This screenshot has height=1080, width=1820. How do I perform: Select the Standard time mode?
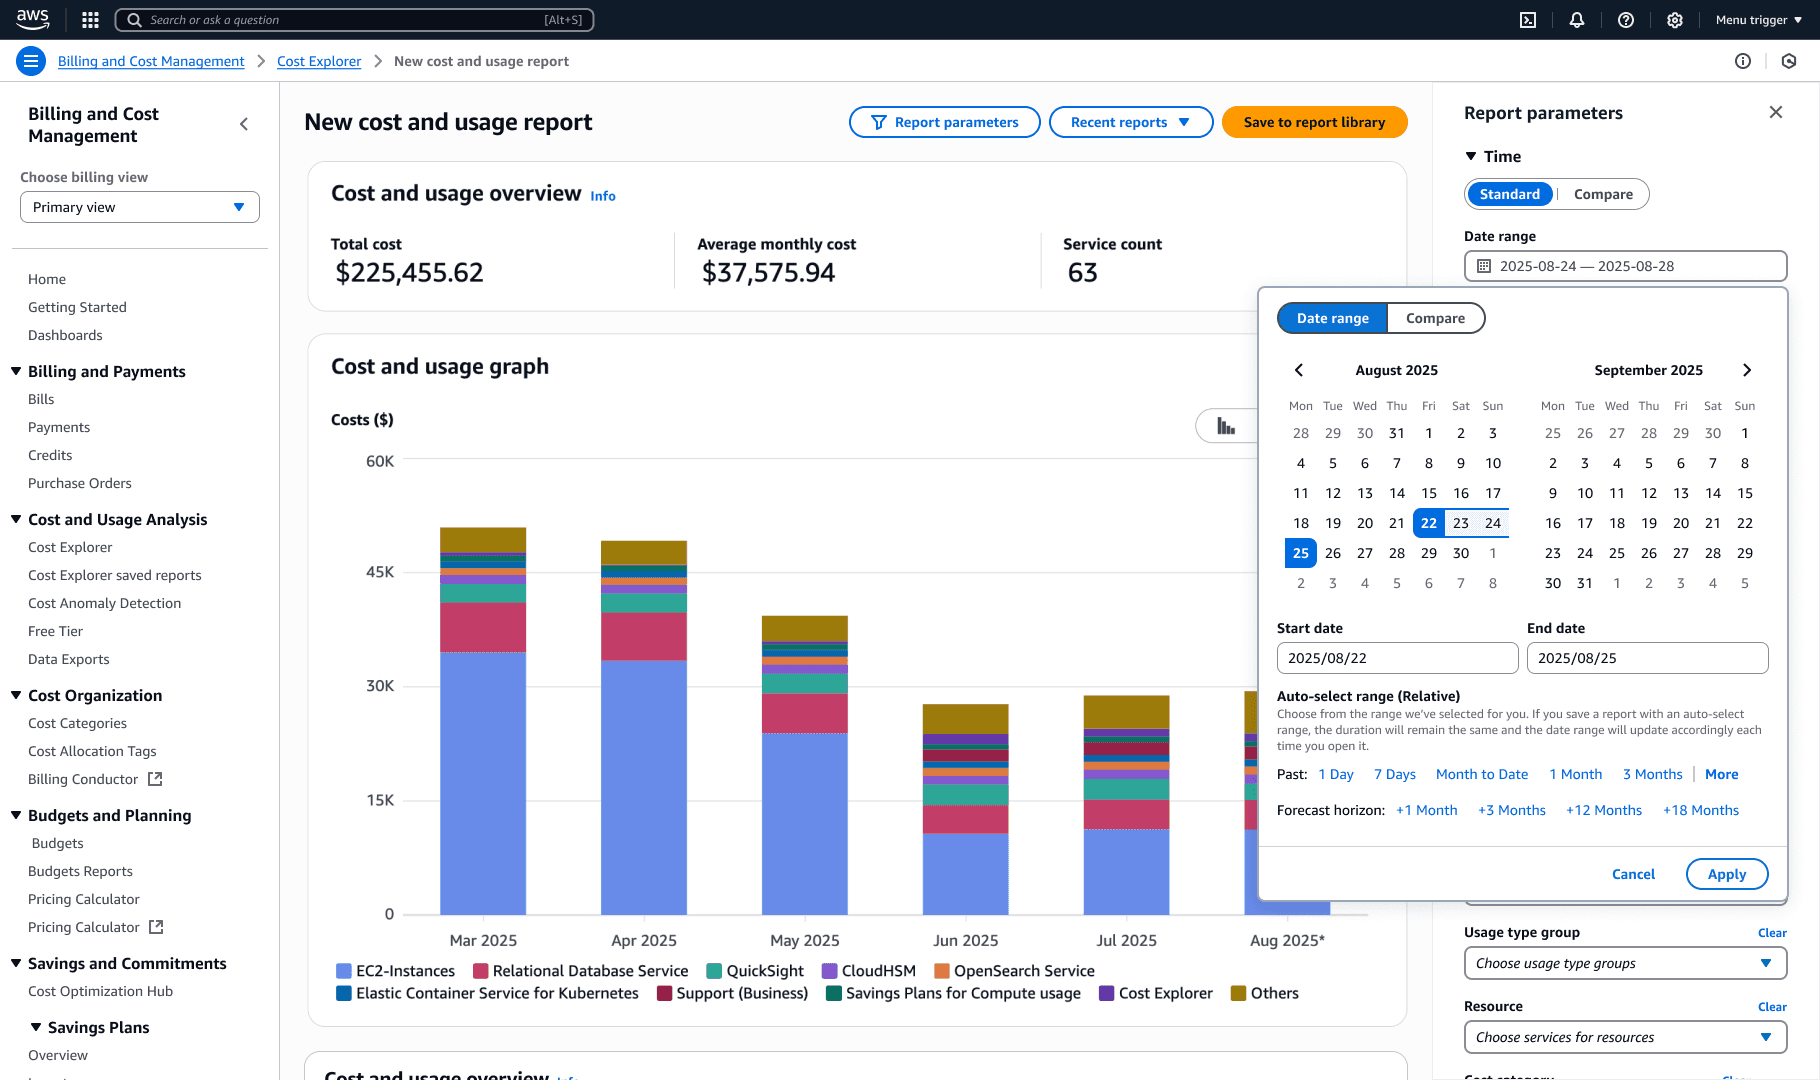tap(1509, 194)
